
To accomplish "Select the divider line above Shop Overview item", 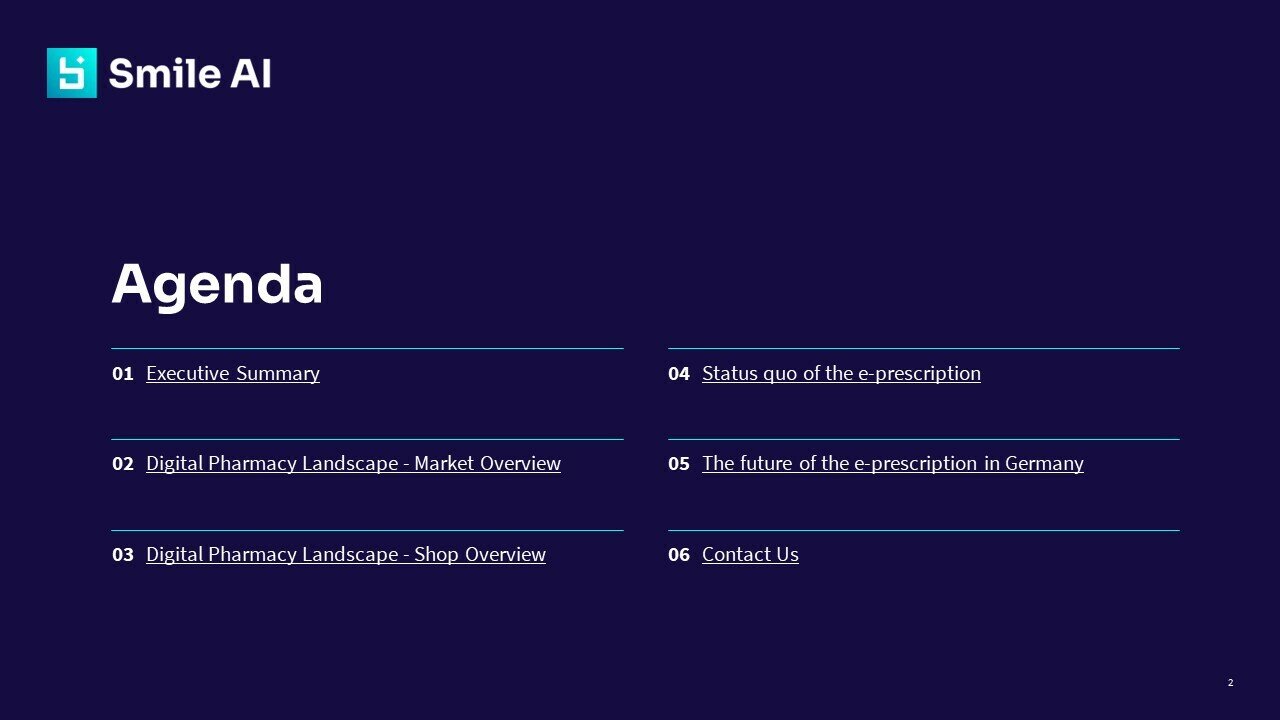I will (367, 530).
